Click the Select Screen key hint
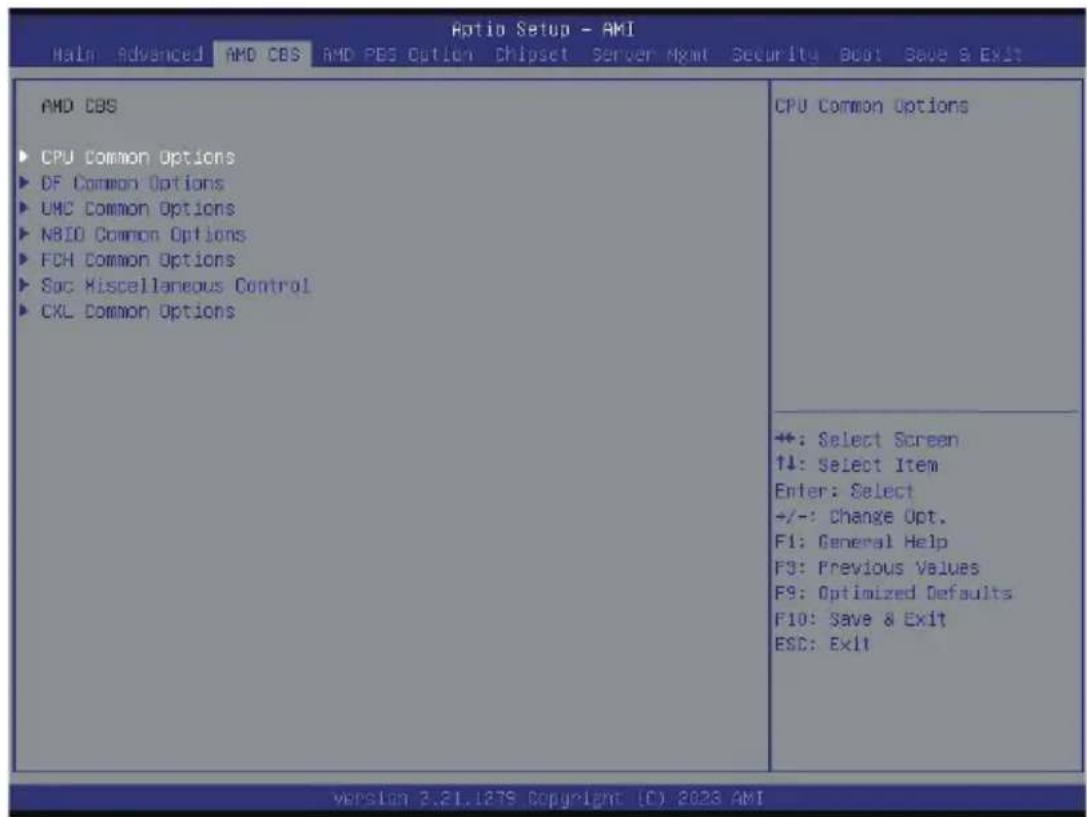 (867, 440)
